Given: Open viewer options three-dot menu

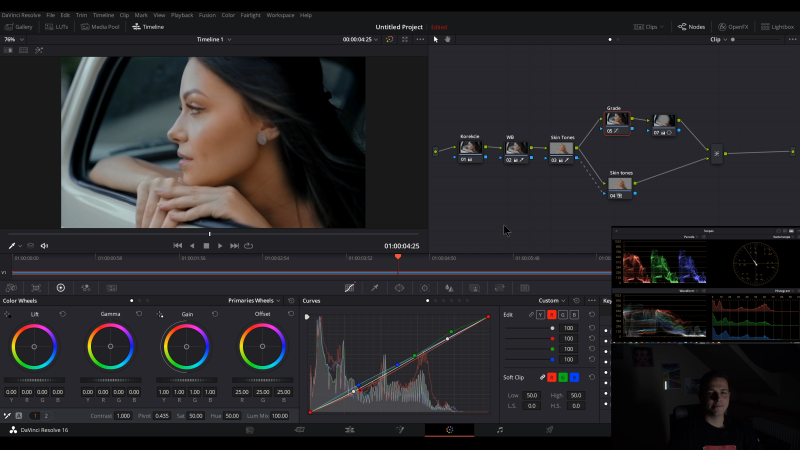Looking at the screenshot, I should pos(420,39).
